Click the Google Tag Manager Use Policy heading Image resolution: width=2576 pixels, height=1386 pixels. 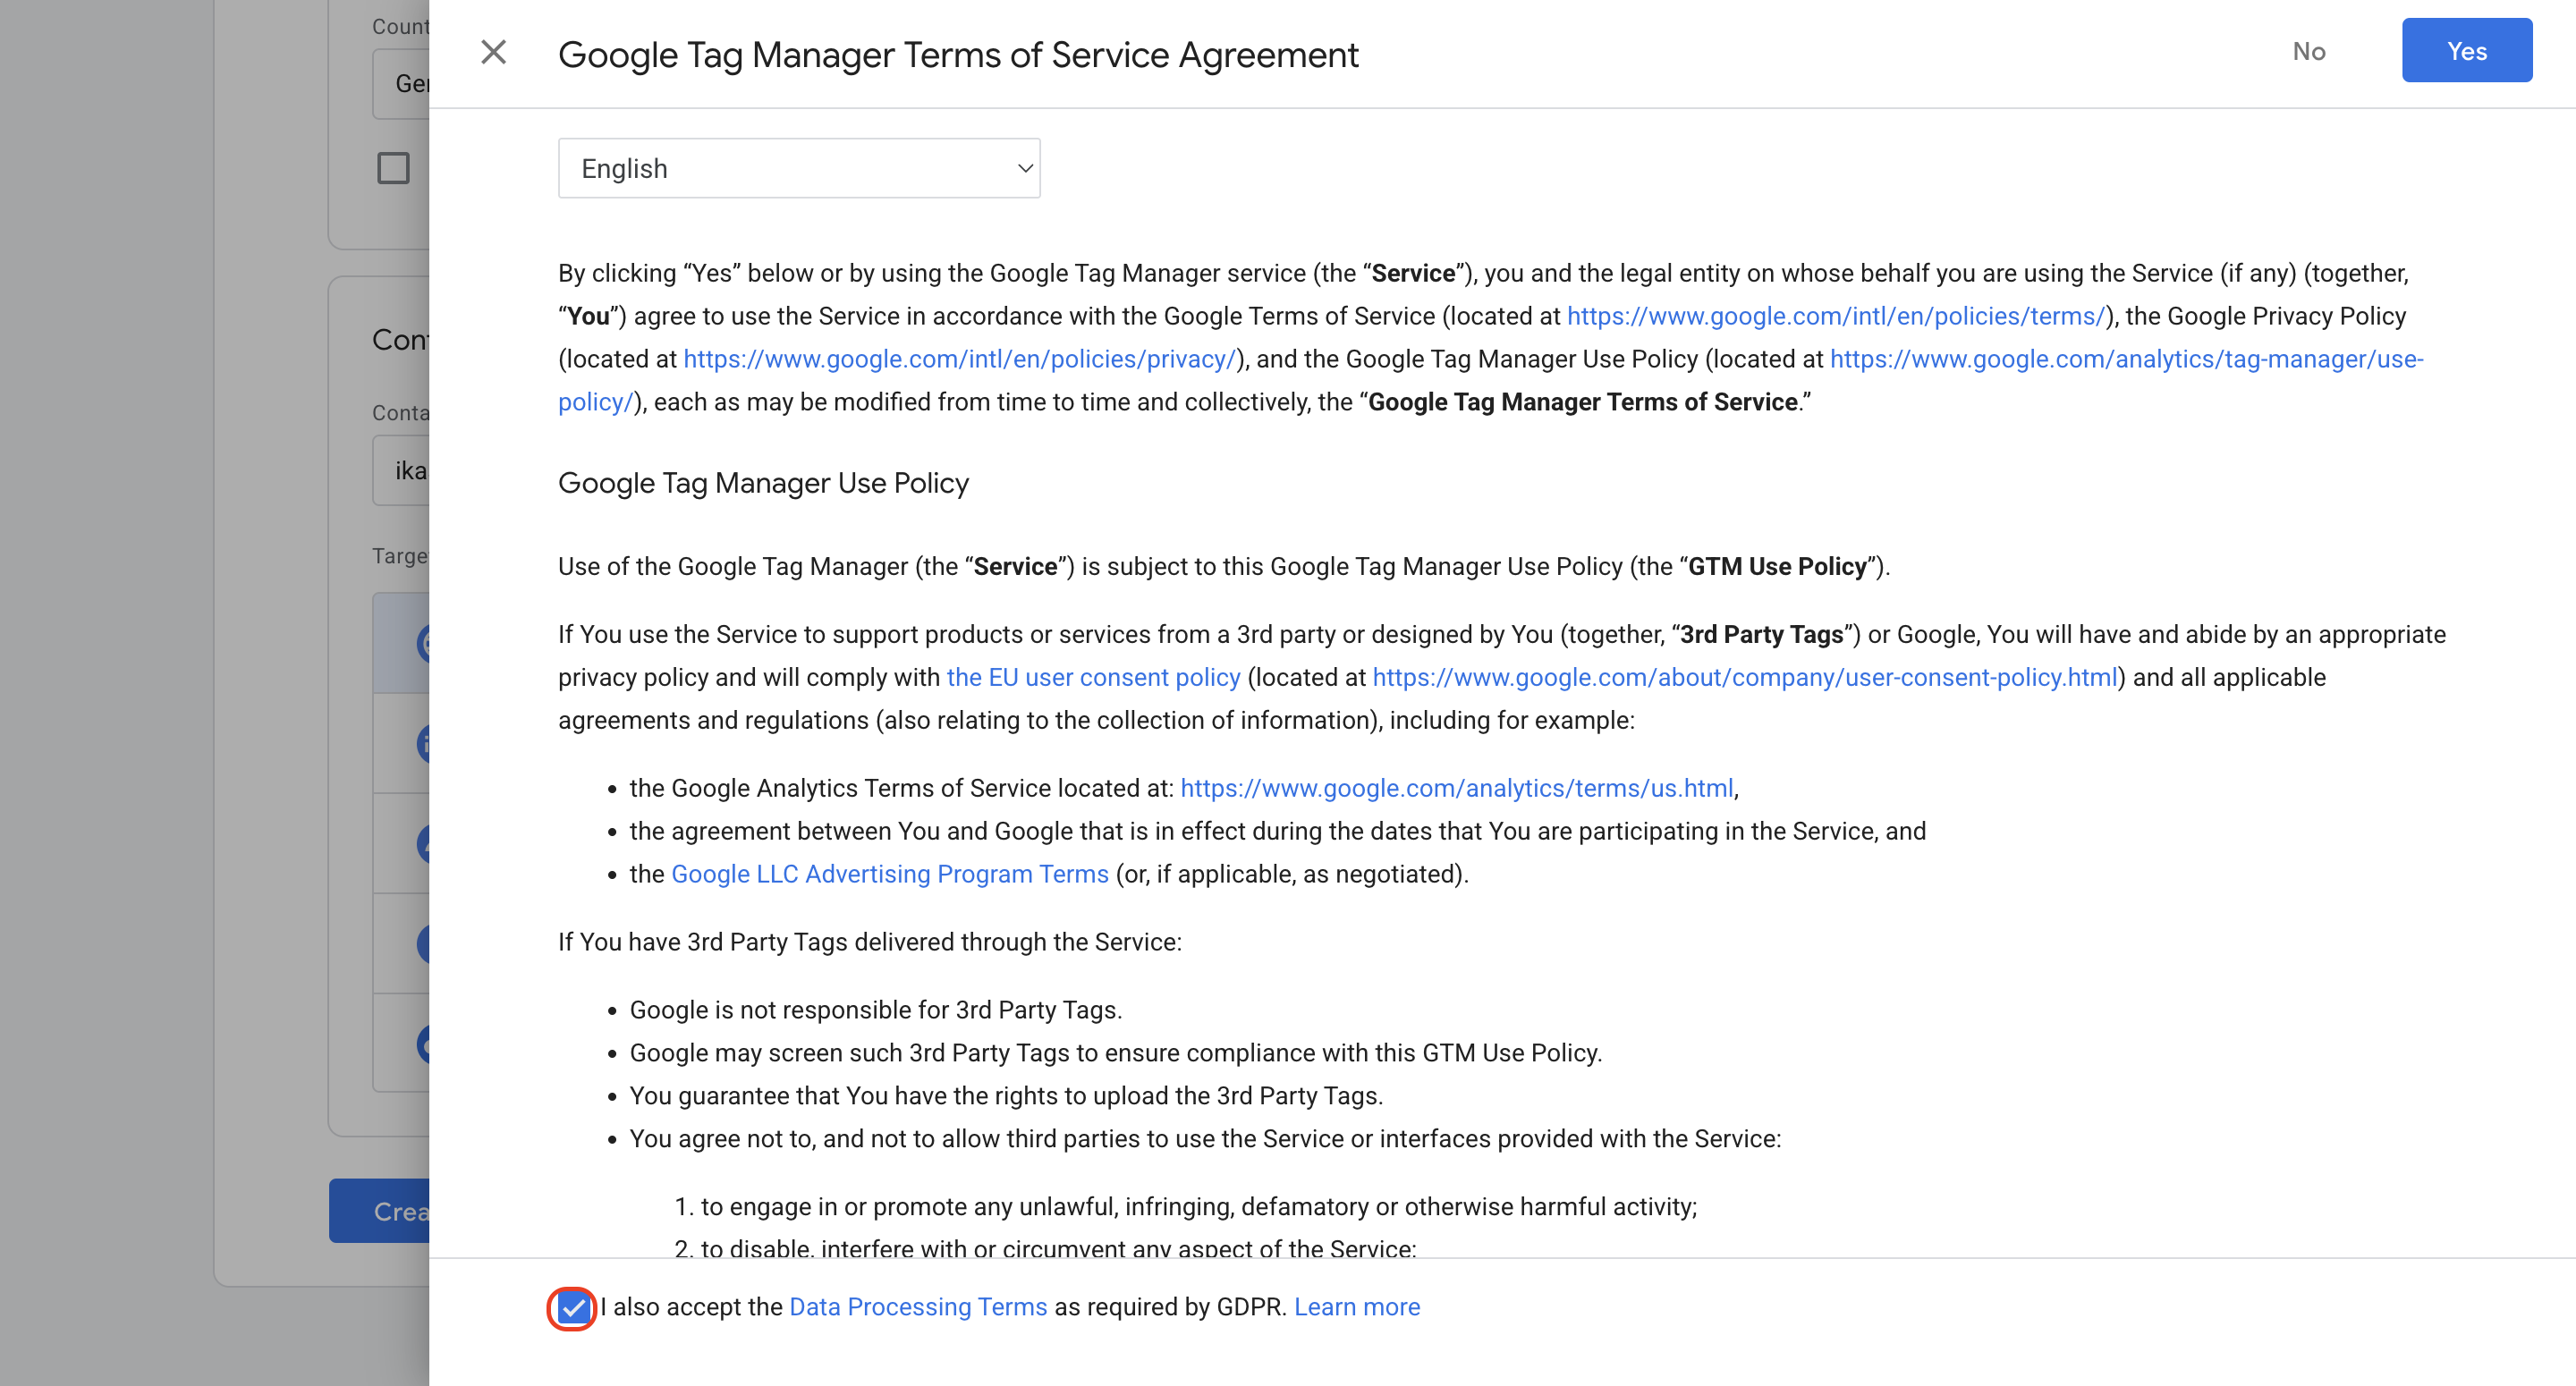(763, 483)
